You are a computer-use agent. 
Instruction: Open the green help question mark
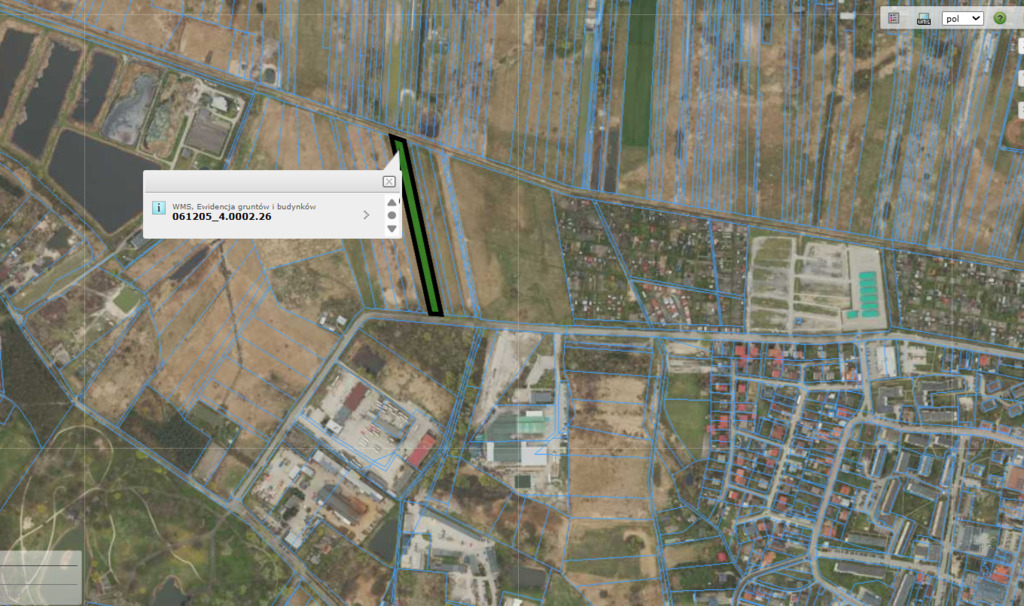pyautogui.click(x=999, y=18)
